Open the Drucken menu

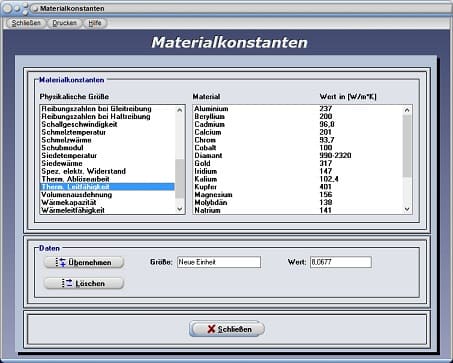point(64,23)
